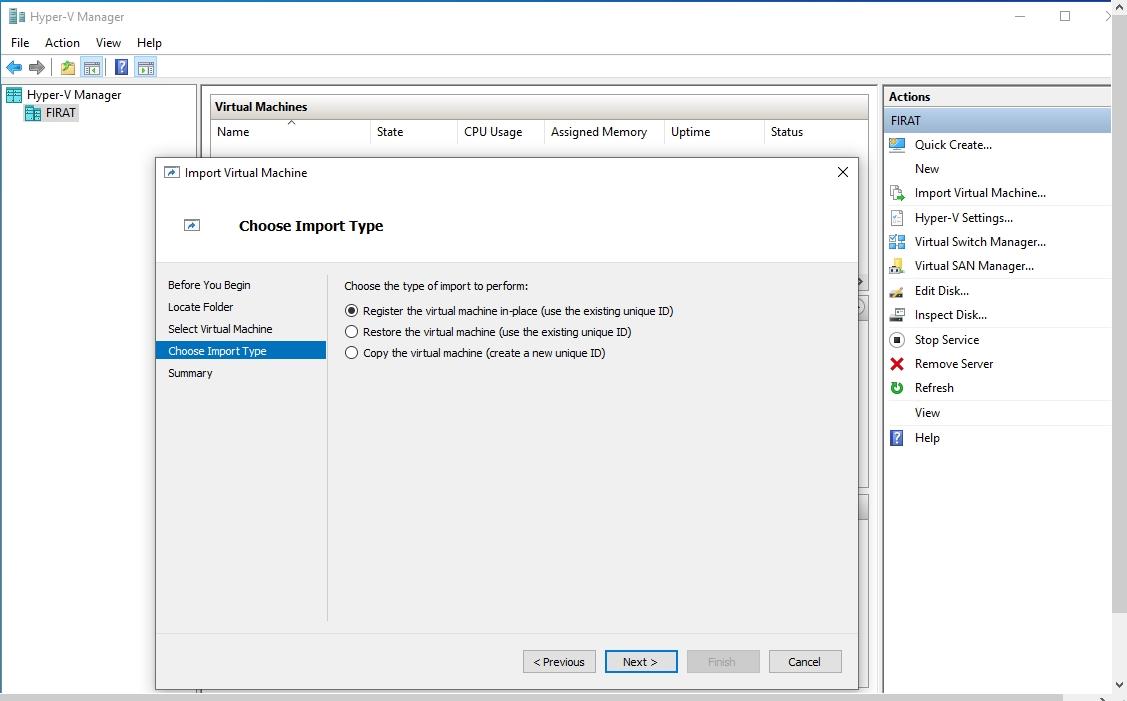1127x701 pixels.
Task: Sort virtual machines by the Name column
Action: click(291, 132)
